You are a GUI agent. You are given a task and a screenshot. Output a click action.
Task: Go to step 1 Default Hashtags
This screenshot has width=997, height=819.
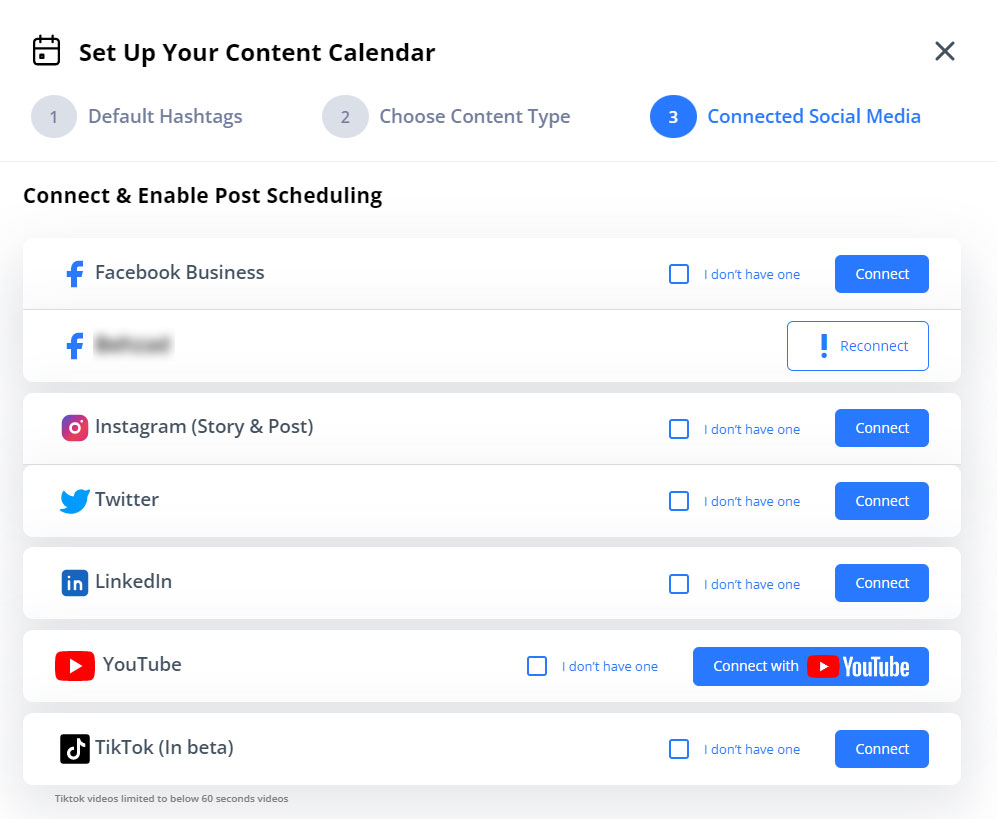[x=54, y=117]
